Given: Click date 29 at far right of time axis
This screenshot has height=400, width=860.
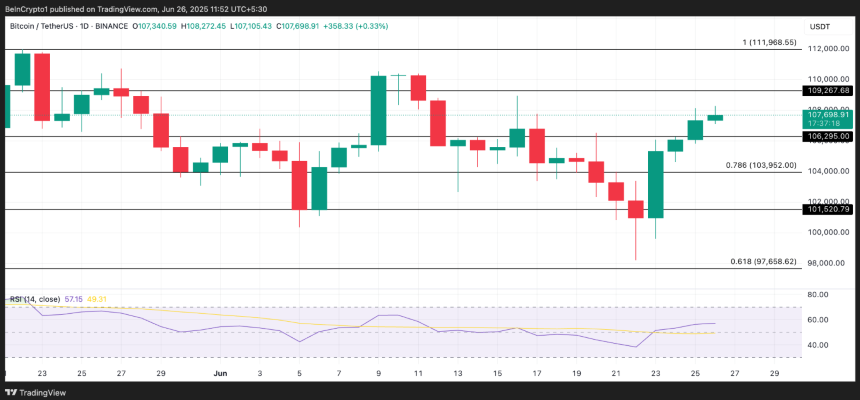Looking at the screenshot, I should [x=775, y=372].
